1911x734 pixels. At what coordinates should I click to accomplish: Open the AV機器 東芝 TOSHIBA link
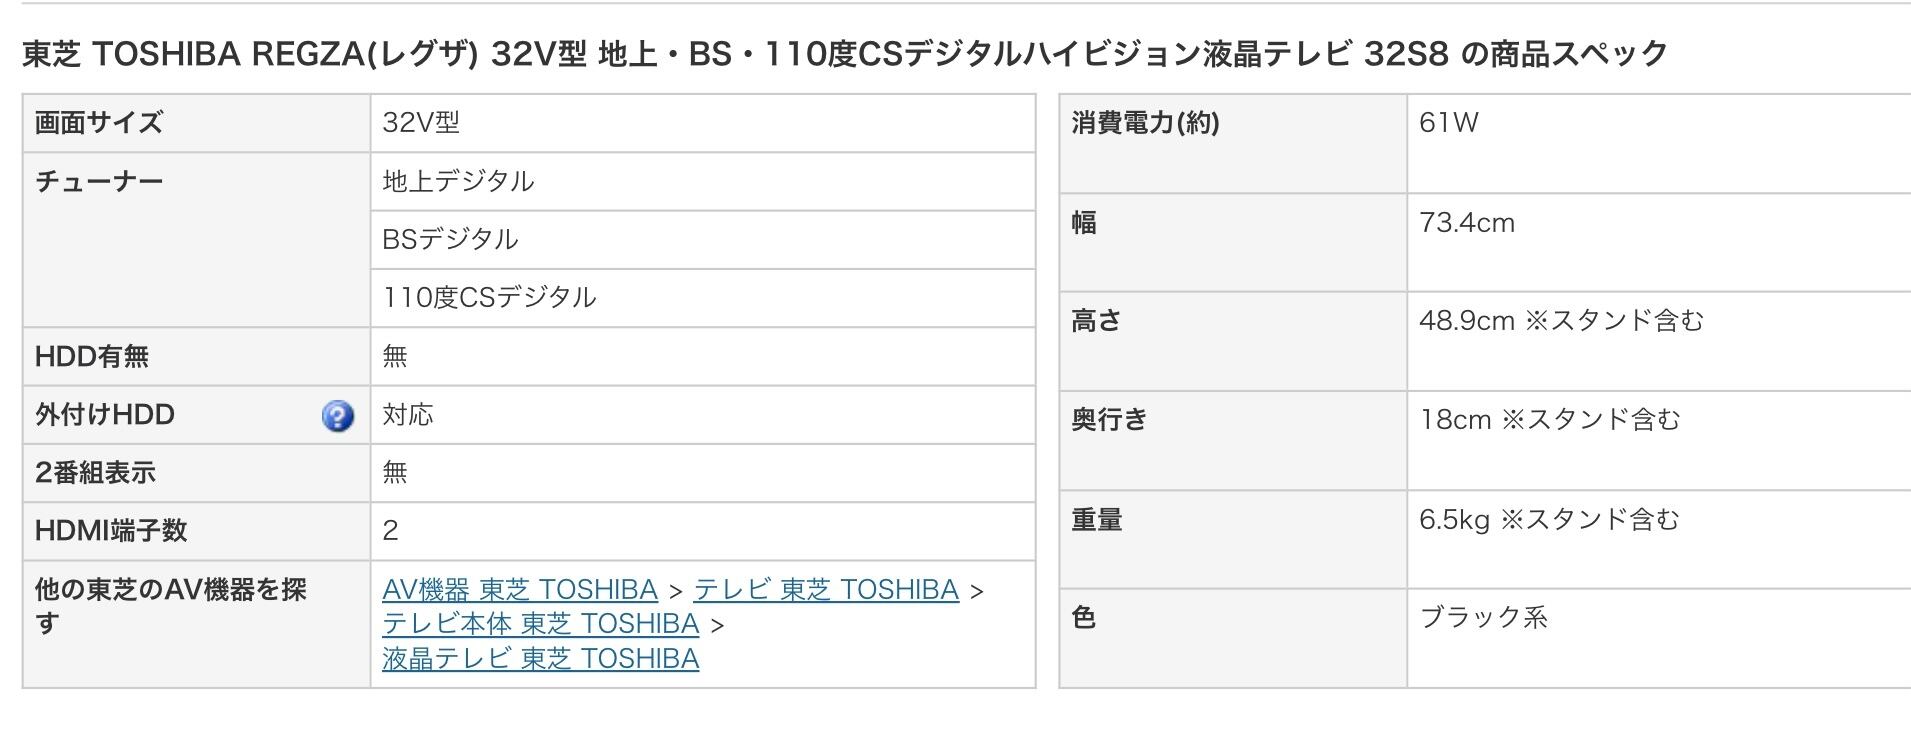[x=520, y=590]
